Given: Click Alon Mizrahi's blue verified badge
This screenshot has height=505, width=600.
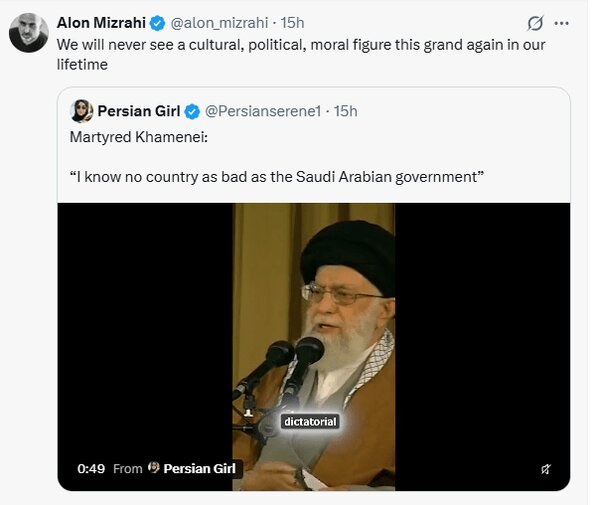Looking at the screenshot, I should [x=157, y=23].
